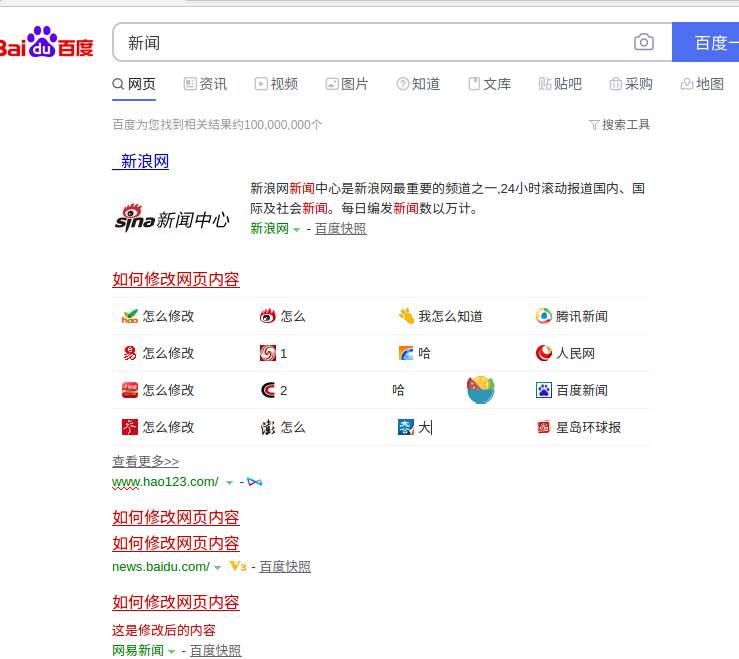Click 我怎么知道 text
This screenshot has width=739, height=659.
point(450,316)
